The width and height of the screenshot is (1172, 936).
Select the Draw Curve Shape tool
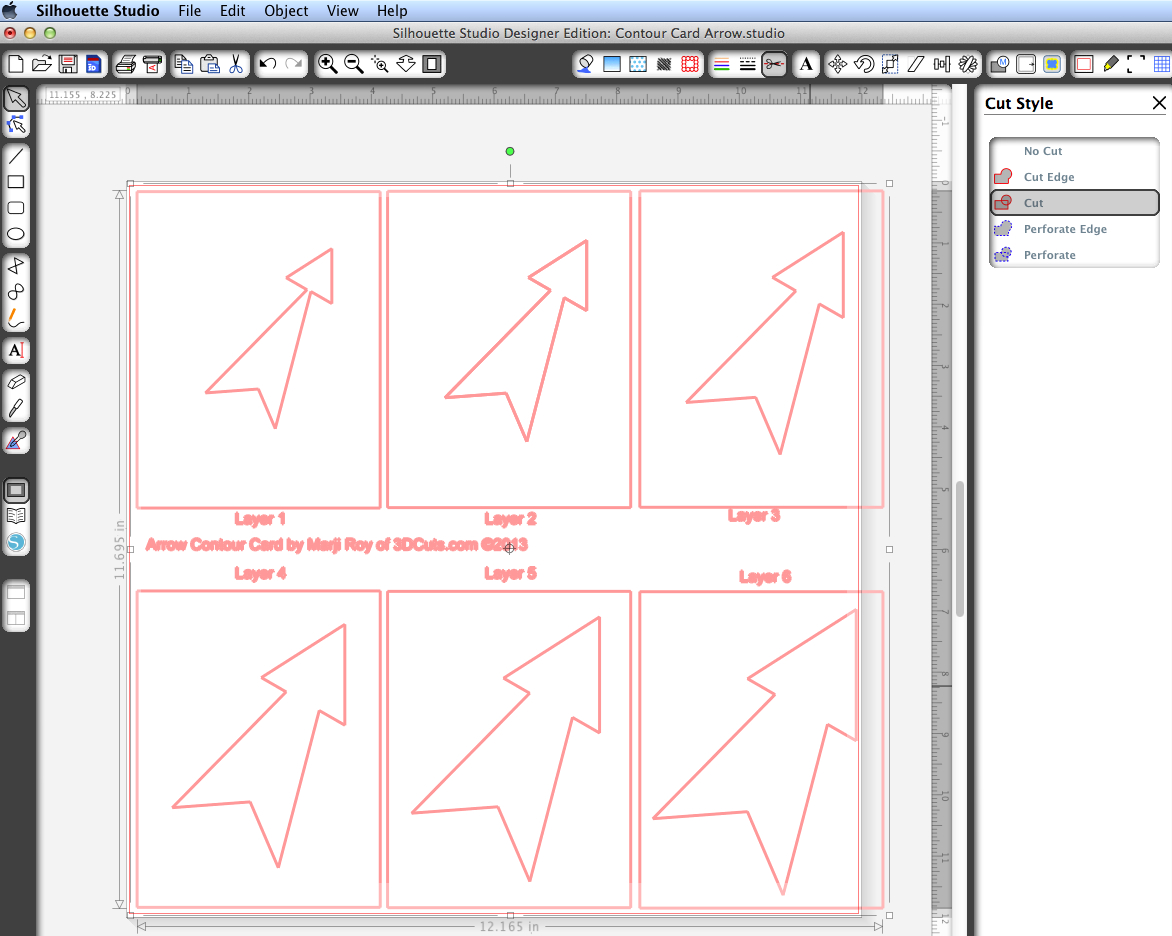pyautogui.click(x=16, y=292)
